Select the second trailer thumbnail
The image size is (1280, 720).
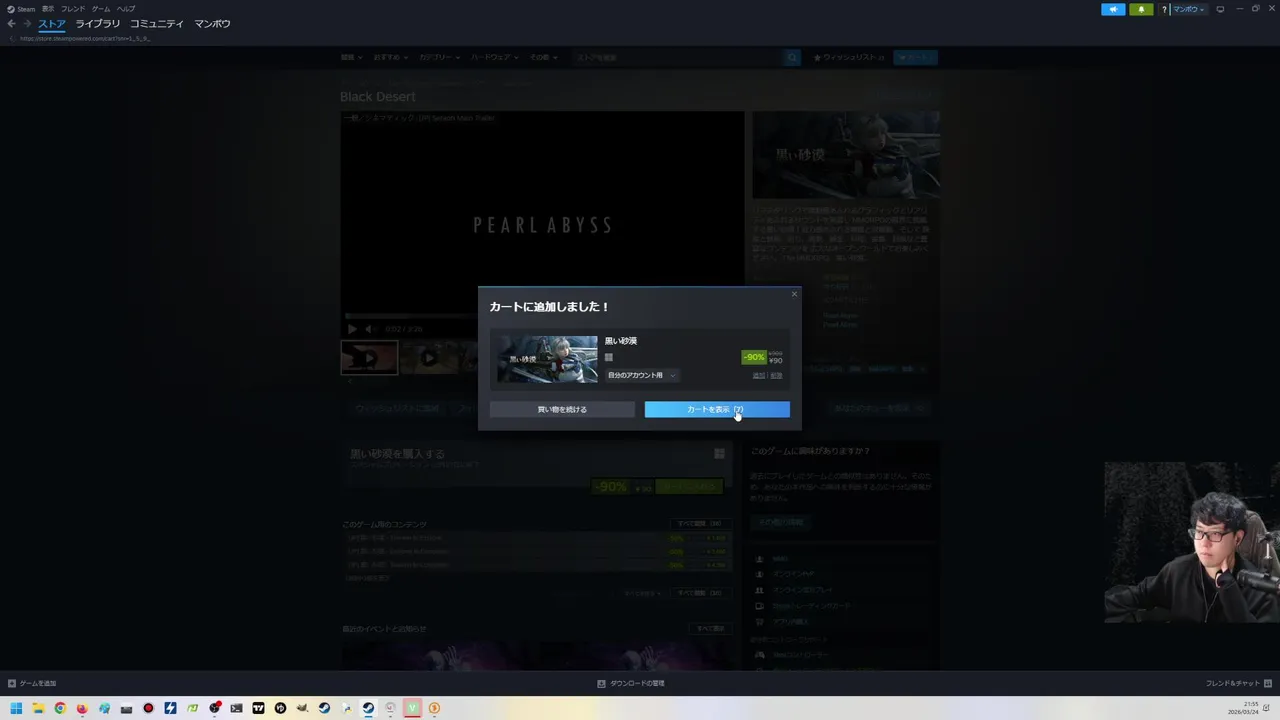[x=429, y=357]
